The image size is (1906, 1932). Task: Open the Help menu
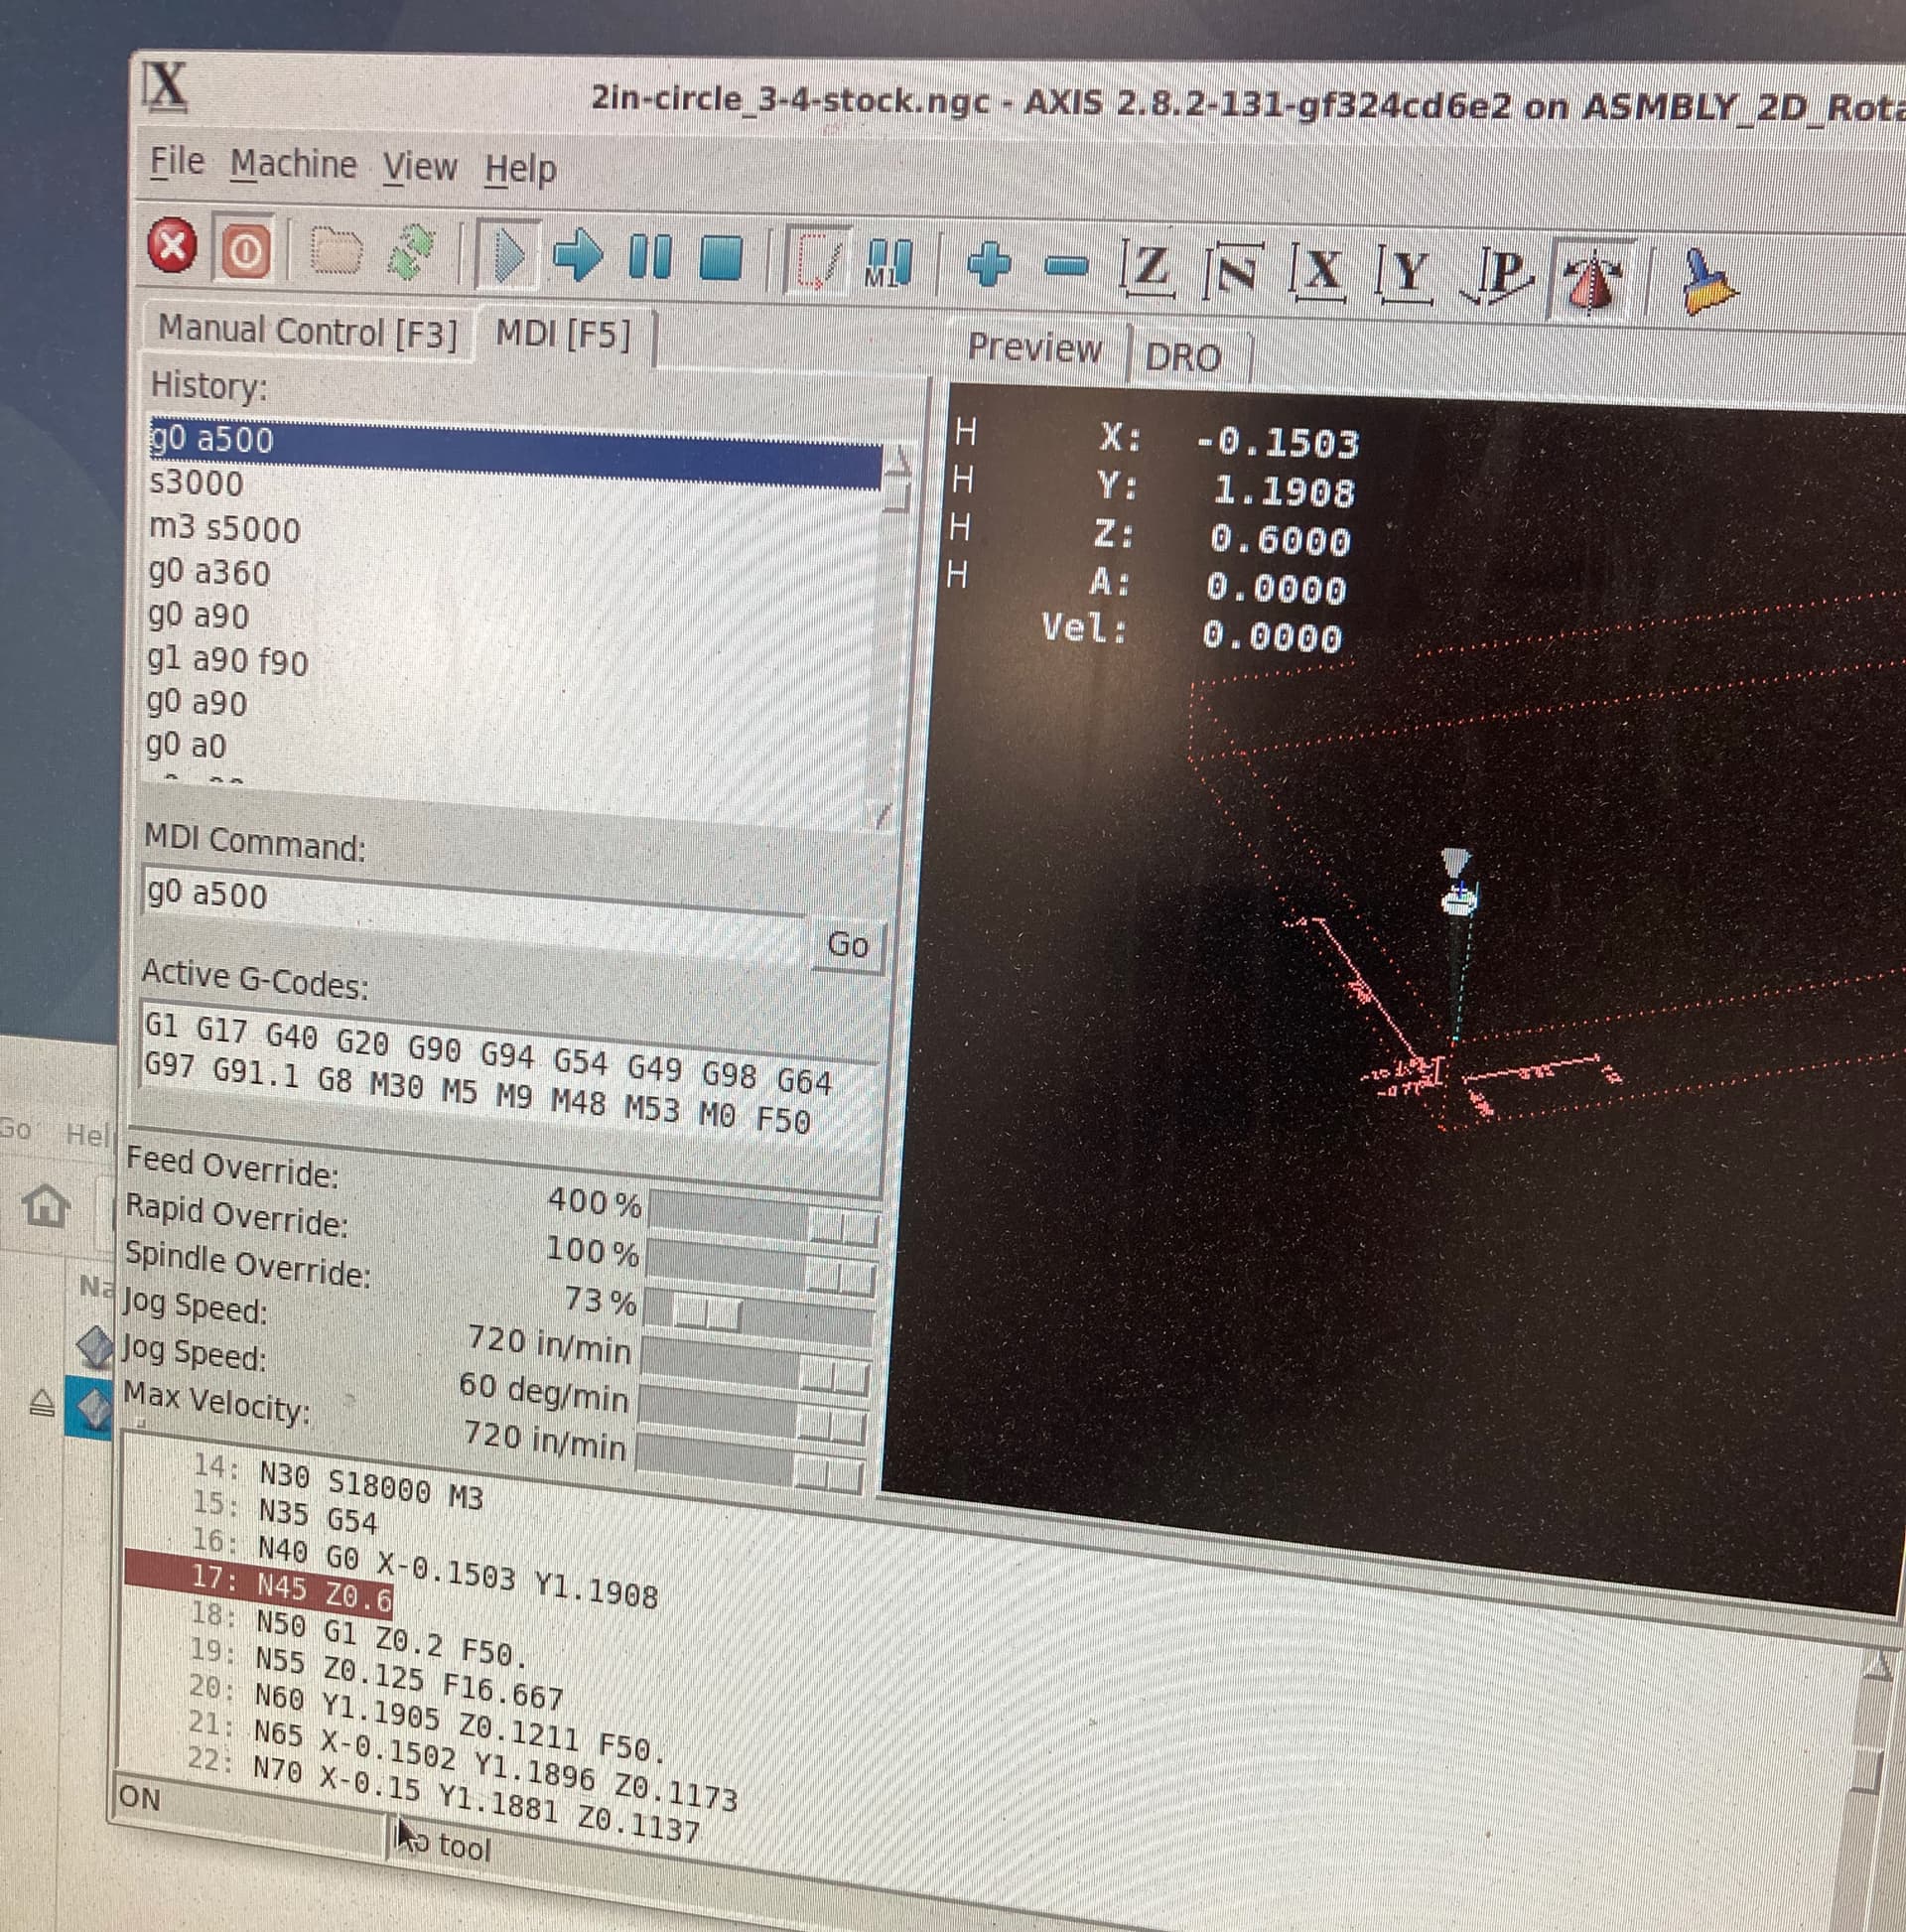[x=520, y=169]
